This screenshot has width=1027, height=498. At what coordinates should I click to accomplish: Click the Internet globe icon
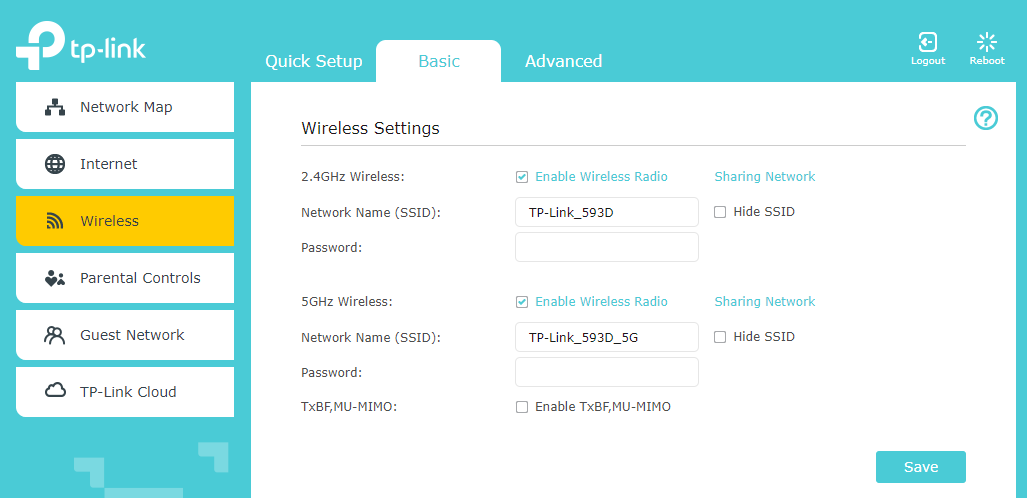coord(55,164)
